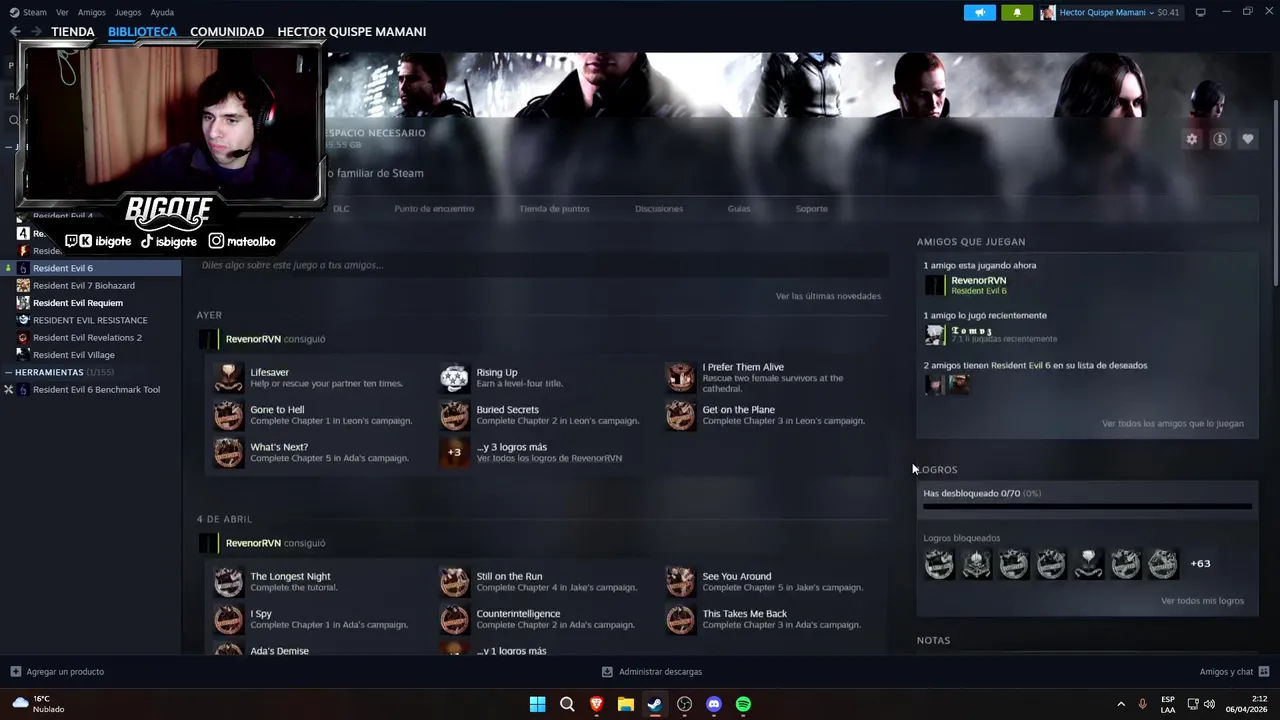Click Ver las últimas novedades link
This screenshot has width=1280, height=720.
click(828, 296)
